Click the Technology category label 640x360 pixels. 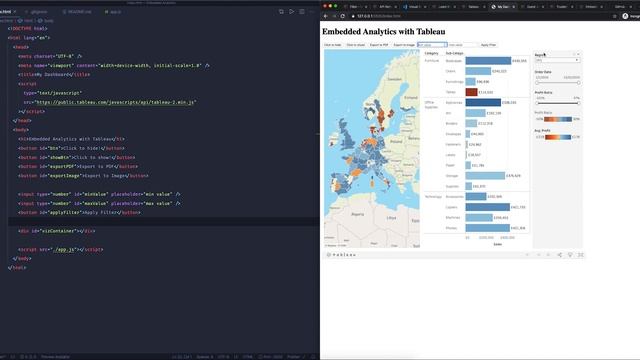tap(433, 197)
